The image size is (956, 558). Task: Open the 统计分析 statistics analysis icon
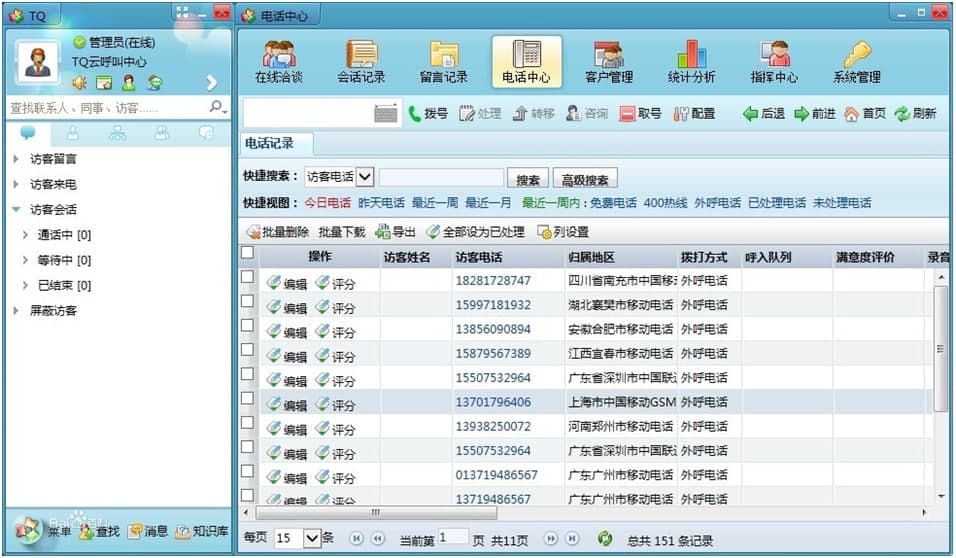click(691, 62)
